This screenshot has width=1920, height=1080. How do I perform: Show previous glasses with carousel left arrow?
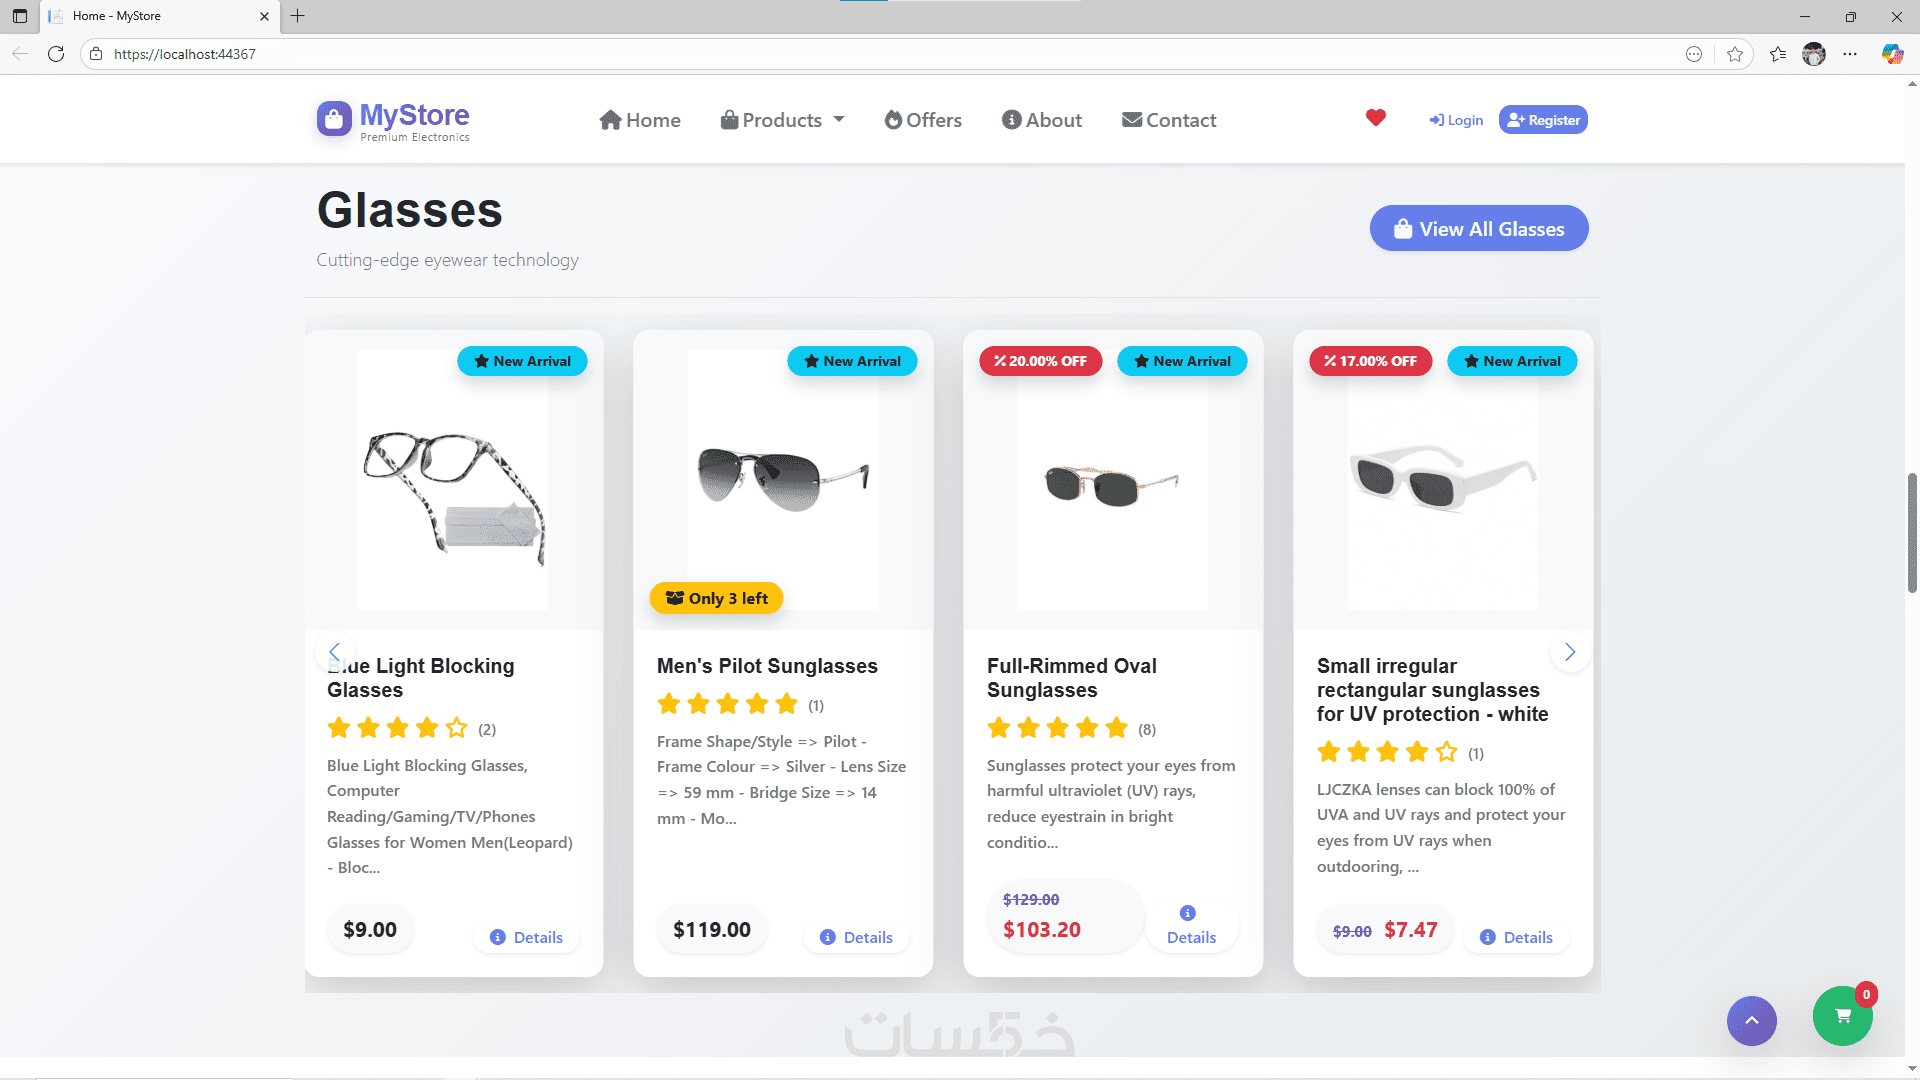click(335, 652)
